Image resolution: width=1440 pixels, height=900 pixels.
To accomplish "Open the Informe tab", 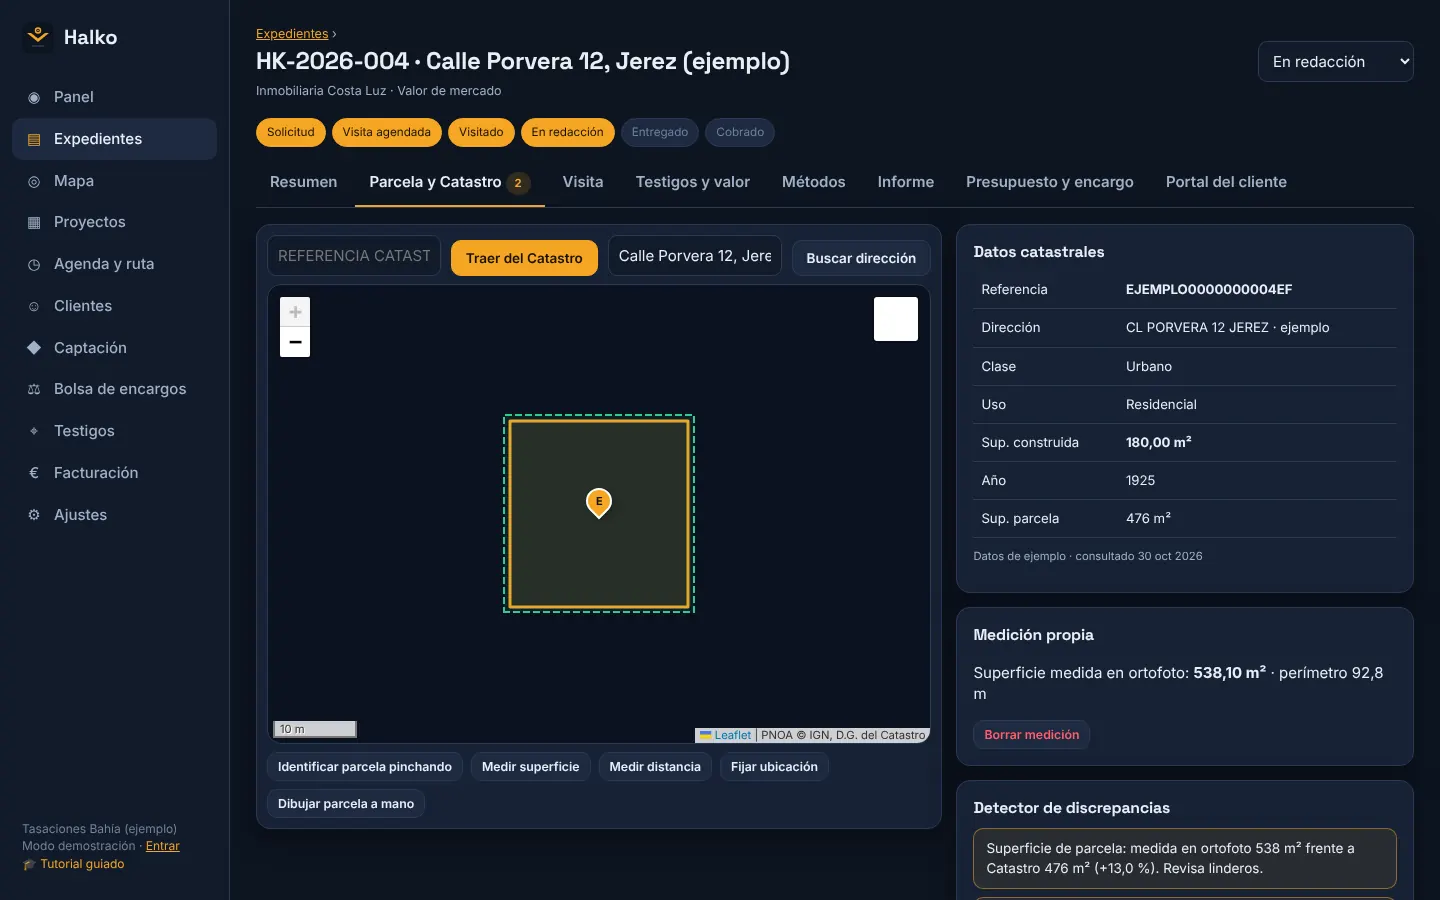I will [x=906, y=182].
